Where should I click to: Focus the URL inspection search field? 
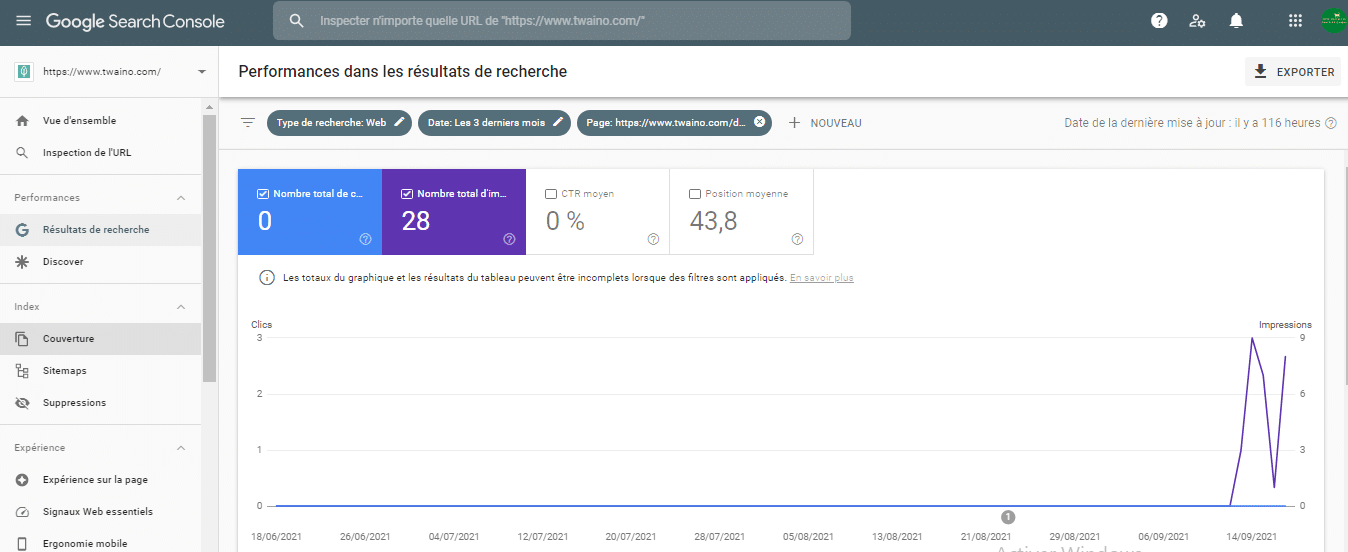tap(561, 21)
